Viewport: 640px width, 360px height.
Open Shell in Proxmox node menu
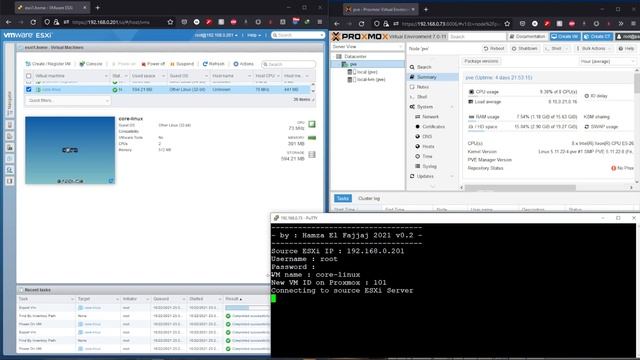click(422, 97)
